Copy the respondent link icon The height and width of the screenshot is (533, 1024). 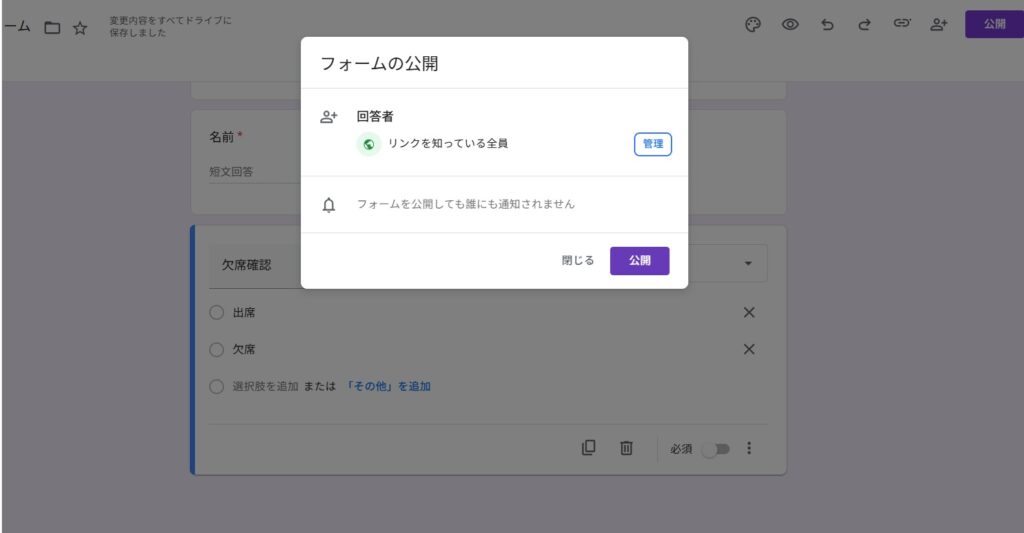901,25
